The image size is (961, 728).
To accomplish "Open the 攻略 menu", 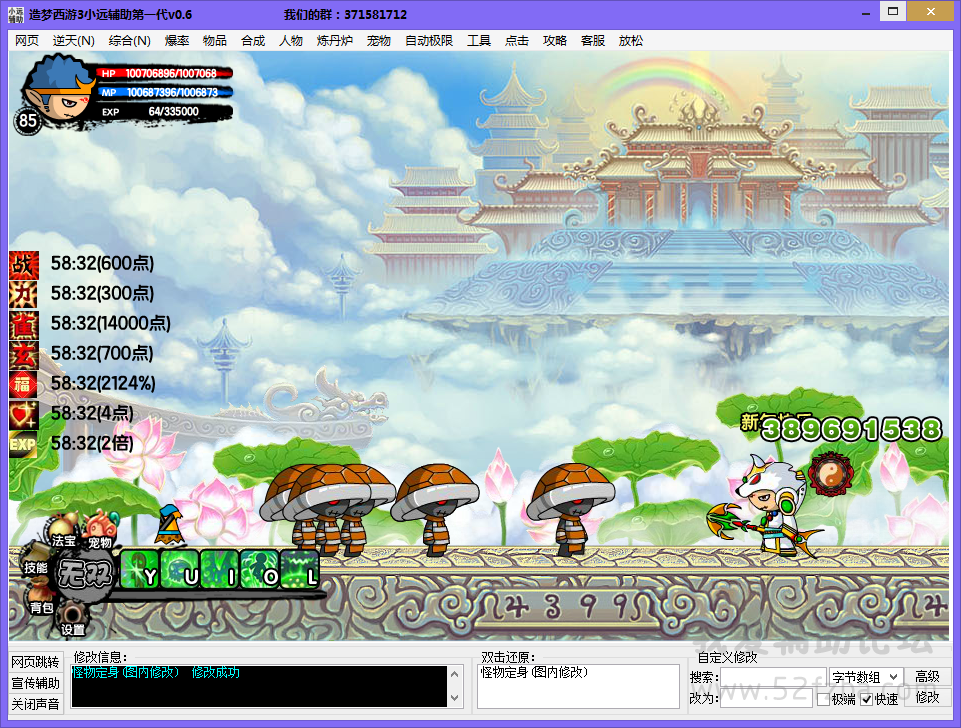I will [555, 41].
